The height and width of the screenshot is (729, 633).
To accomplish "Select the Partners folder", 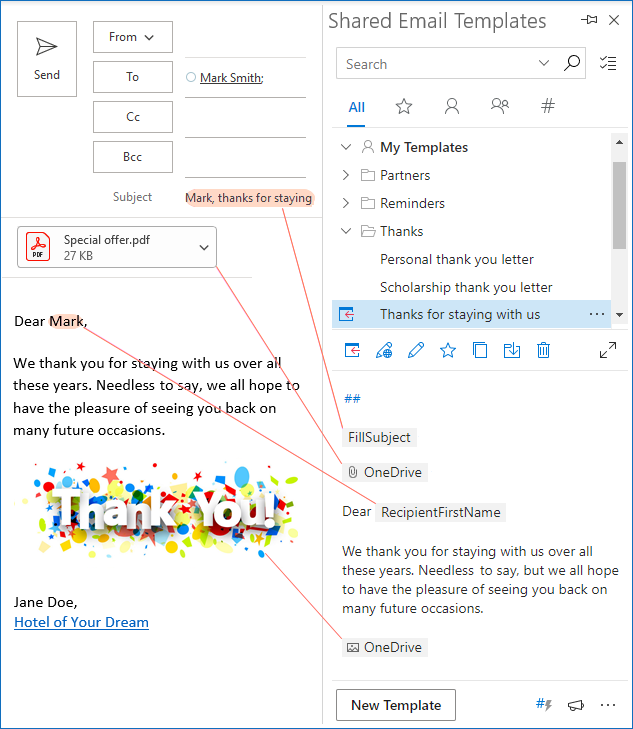I will tap(405, 175).
